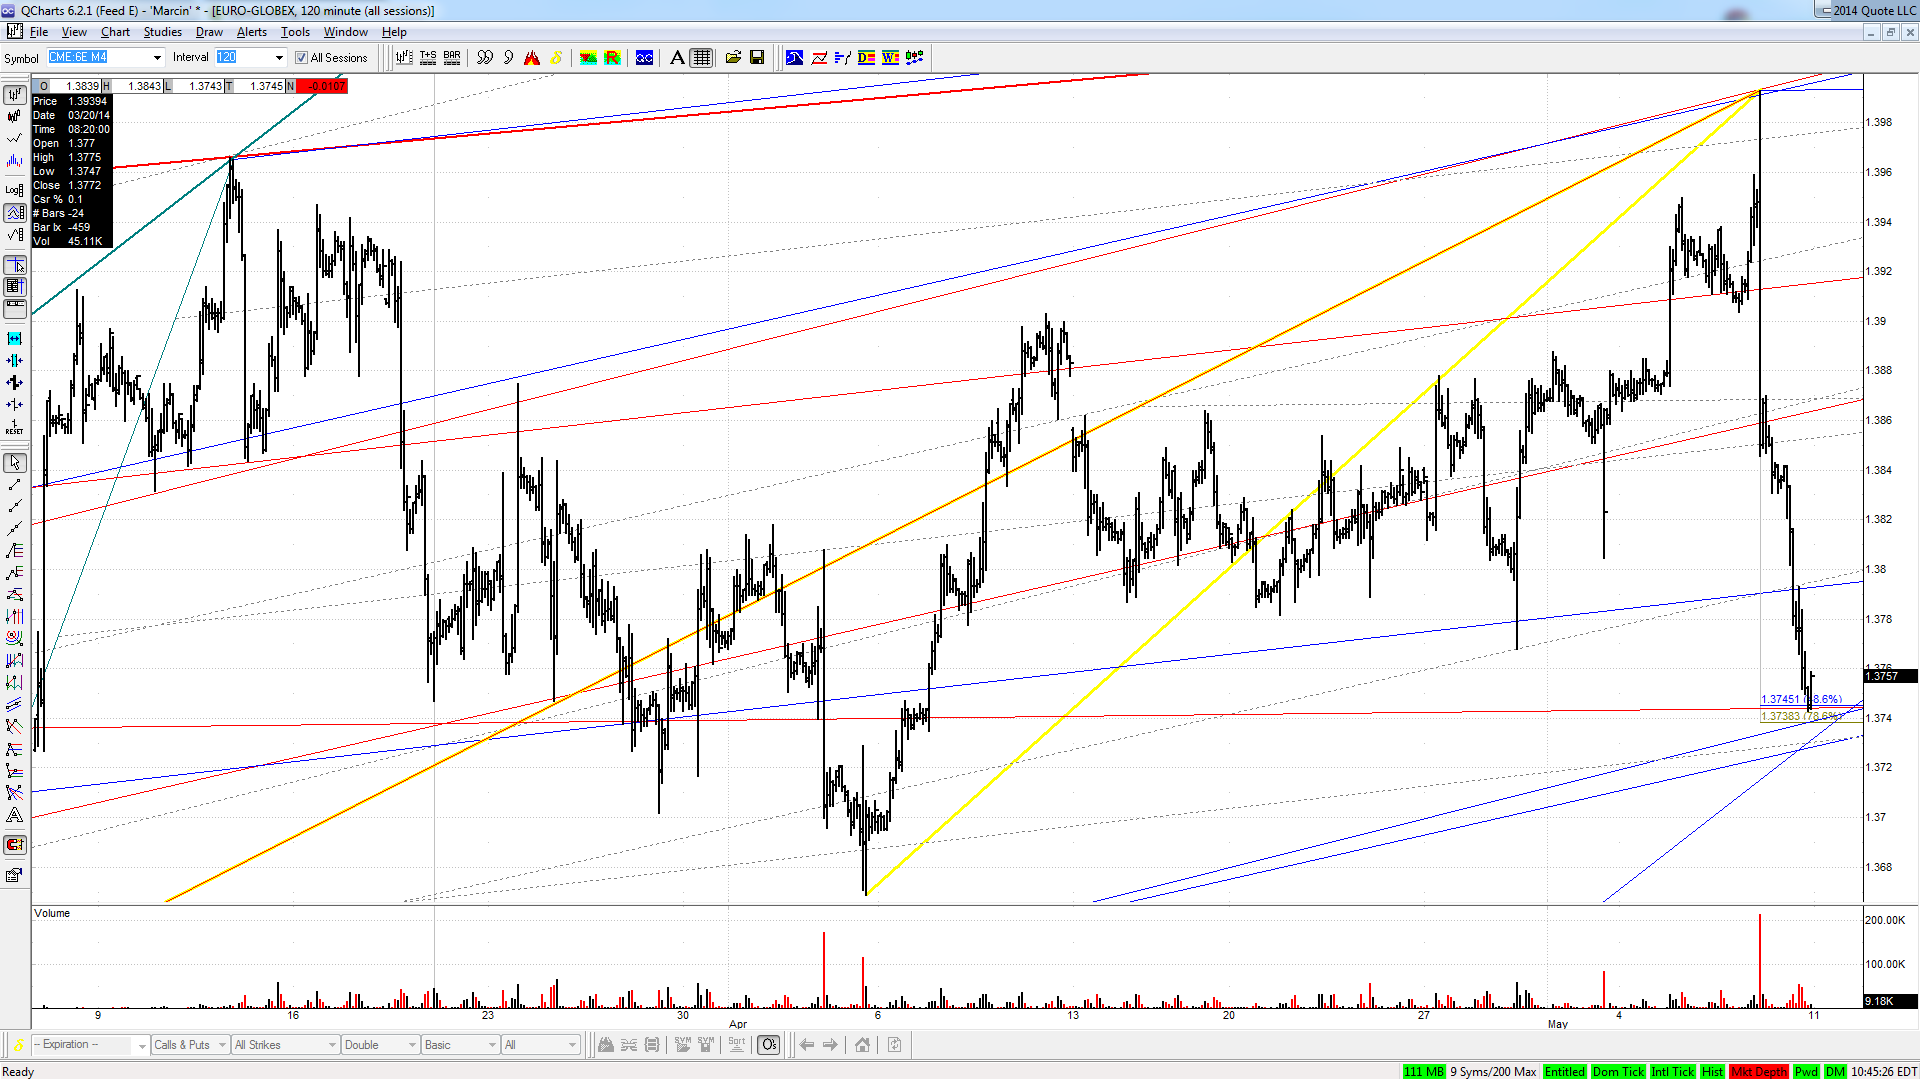Open the Time and Sales T+S window
This screenshot has height=1080, width=1920.
pos(428,58)
